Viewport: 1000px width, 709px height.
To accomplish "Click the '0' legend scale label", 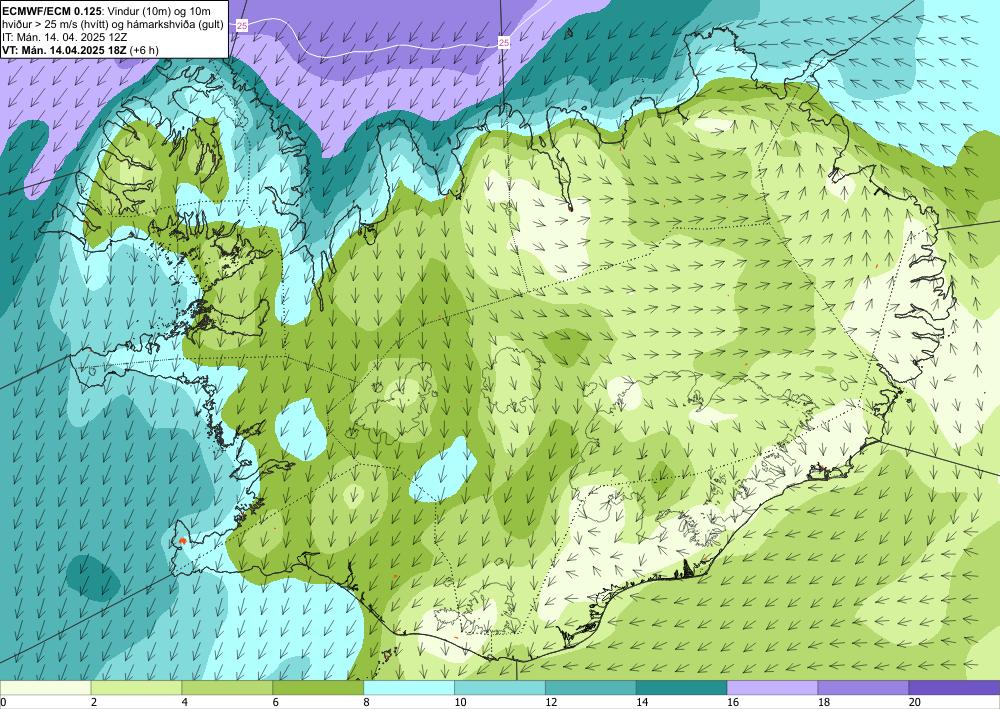I will [3, 703].
